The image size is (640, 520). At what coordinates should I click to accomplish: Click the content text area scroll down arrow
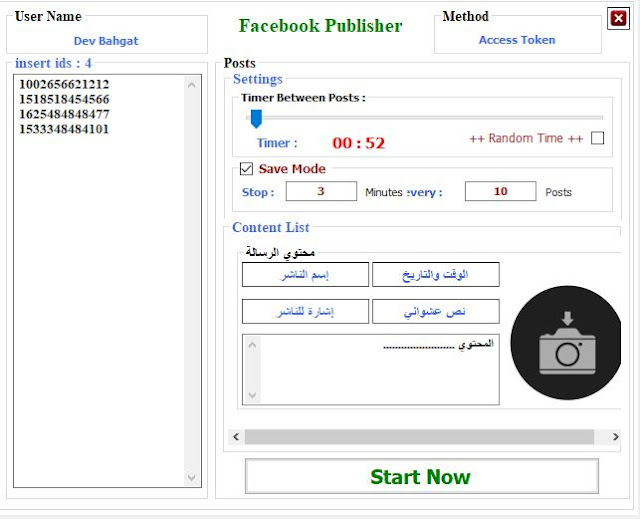pyautogui.click(x=252, y=395)
